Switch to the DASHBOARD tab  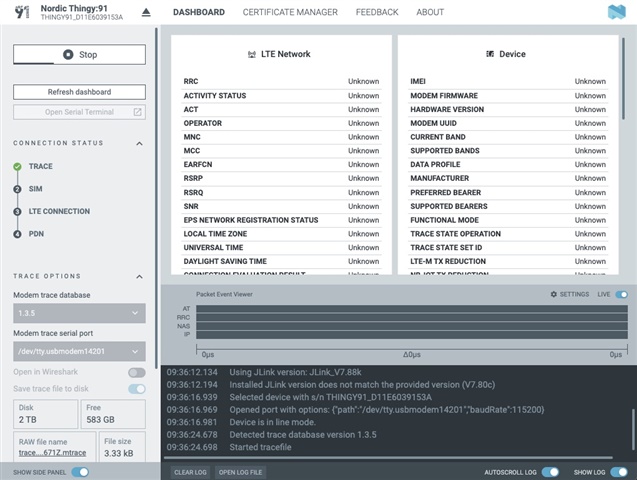(x=199, y=12)
